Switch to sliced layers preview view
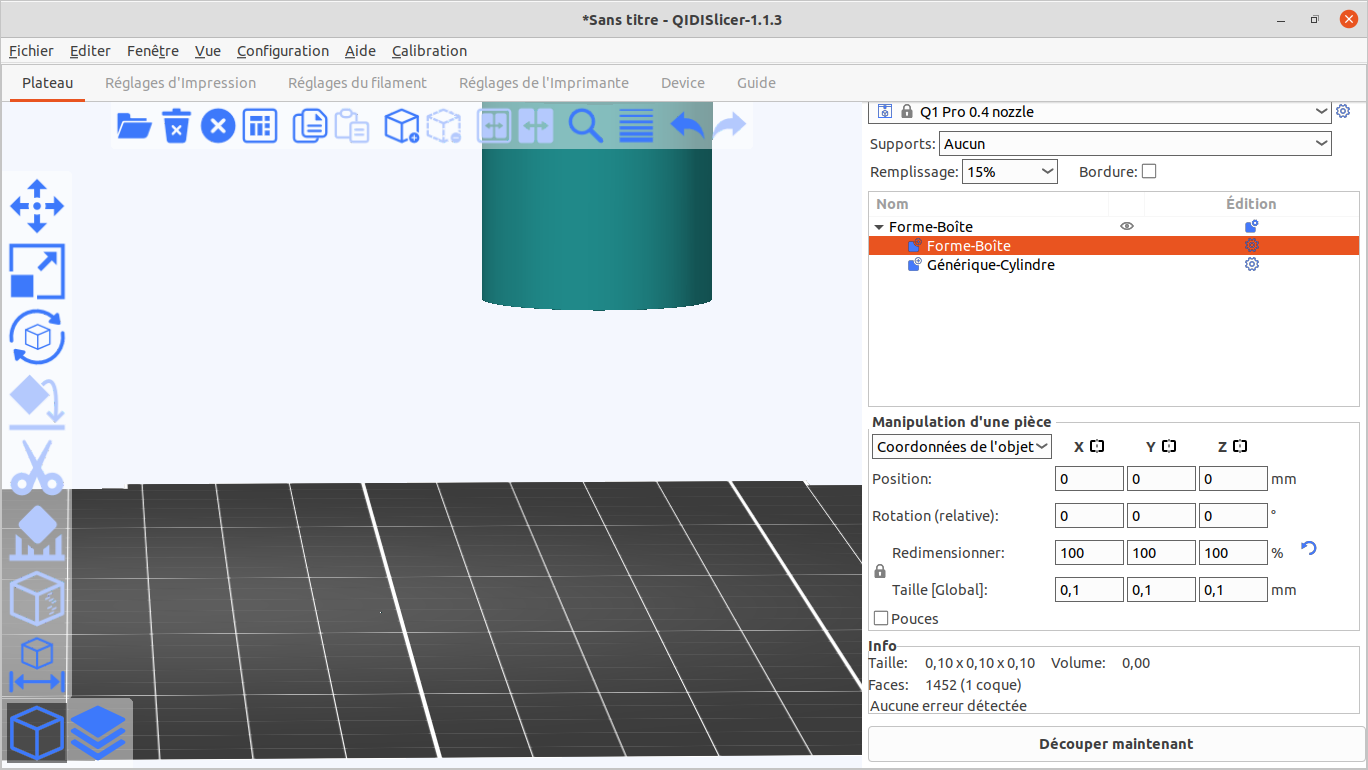 click(x=98, y=732)
